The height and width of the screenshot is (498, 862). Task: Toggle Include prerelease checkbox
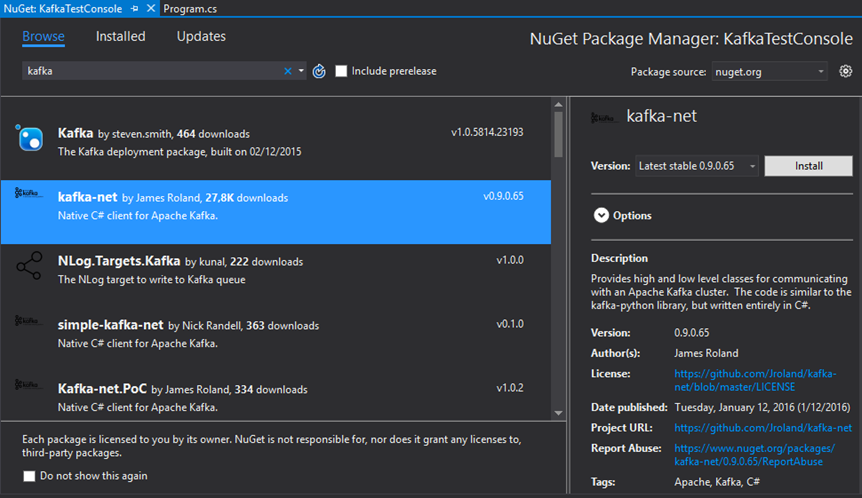341,71
